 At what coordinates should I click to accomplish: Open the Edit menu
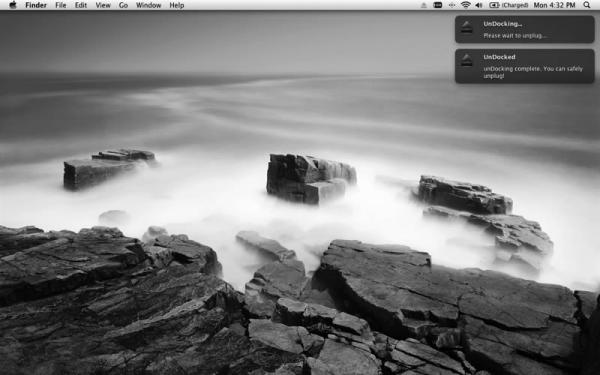click(80, 5)
